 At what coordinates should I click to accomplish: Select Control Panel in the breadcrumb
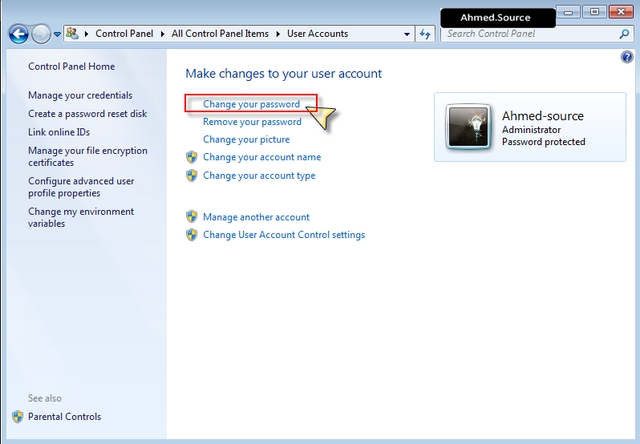click(124, 33)
